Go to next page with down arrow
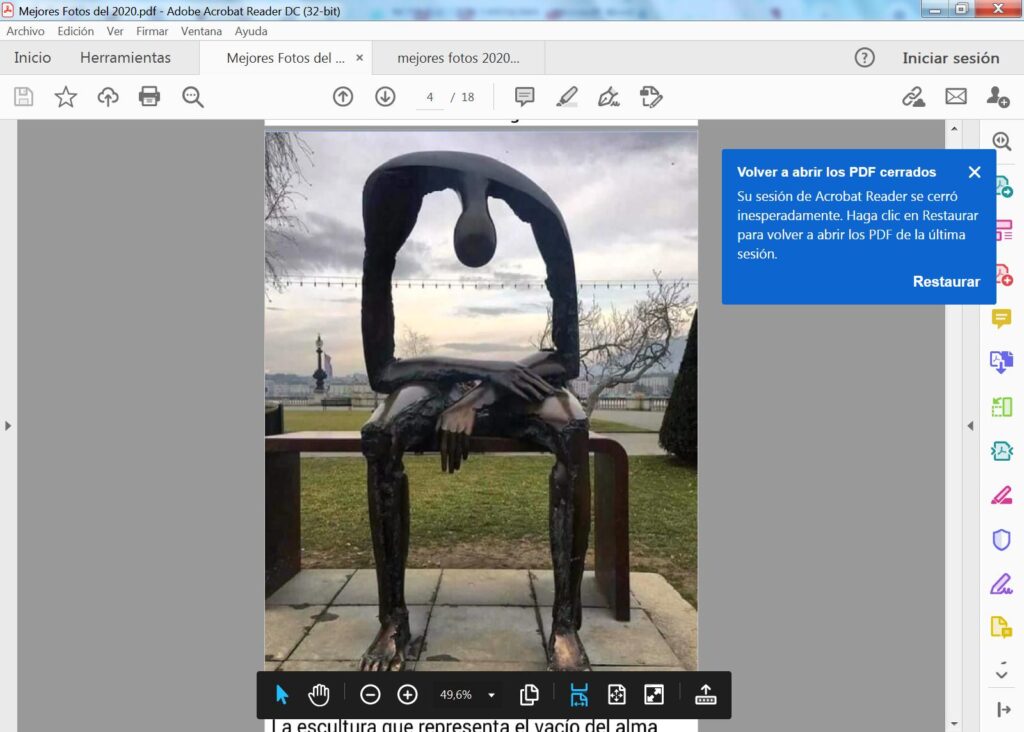 click(x=385, y=97)
